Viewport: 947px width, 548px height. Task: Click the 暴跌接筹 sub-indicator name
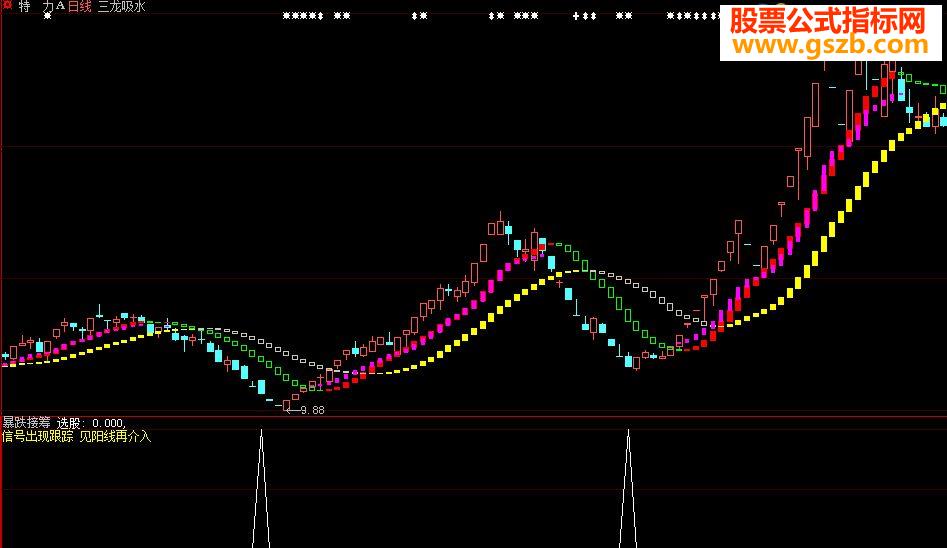(x=27, y=423)
